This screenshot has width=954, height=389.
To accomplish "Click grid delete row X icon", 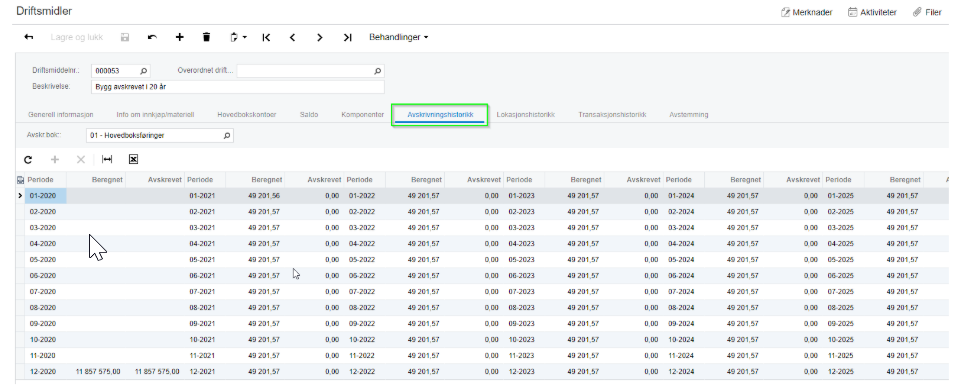I will pyautogui.click(x=80, y=159).
